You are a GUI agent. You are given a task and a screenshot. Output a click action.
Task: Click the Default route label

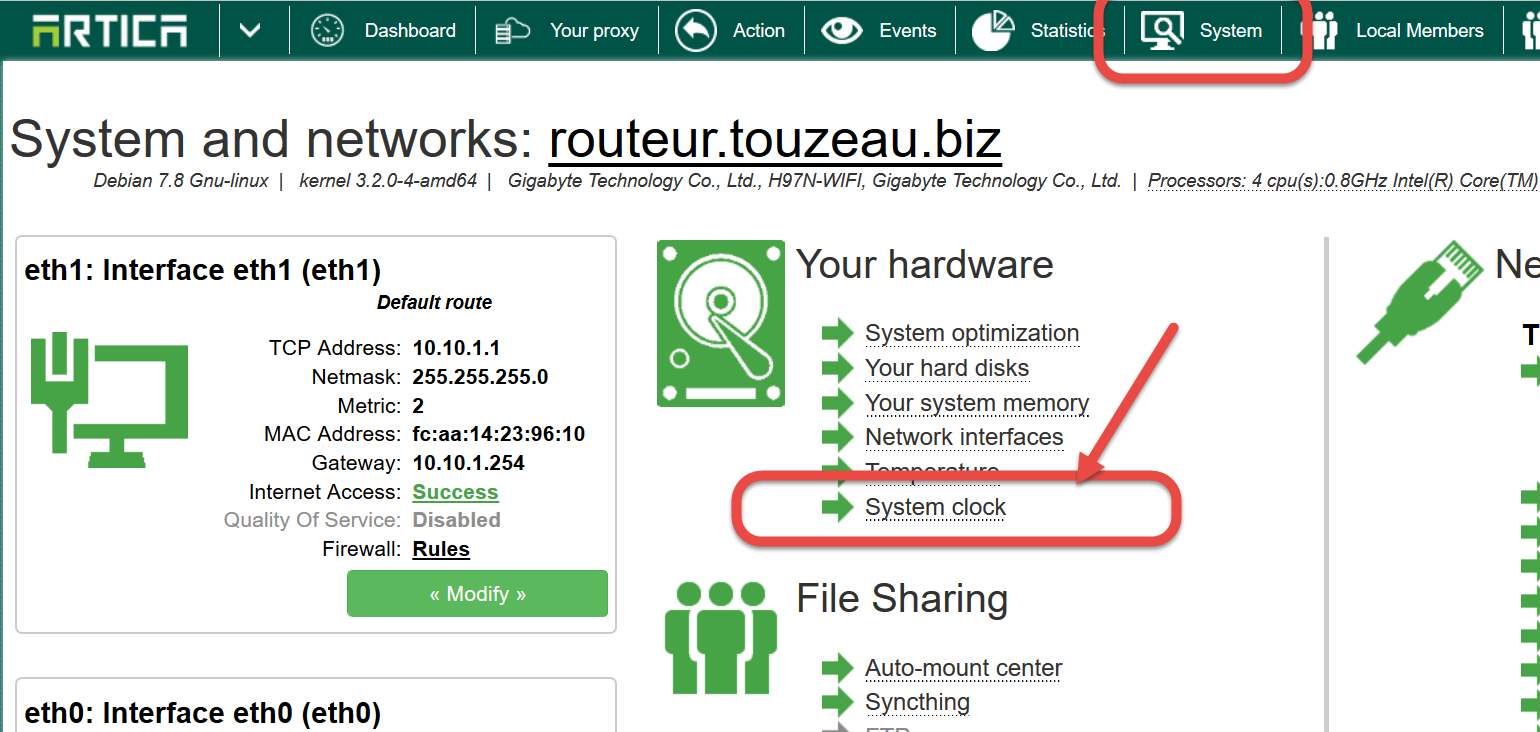tap(434, 302)
